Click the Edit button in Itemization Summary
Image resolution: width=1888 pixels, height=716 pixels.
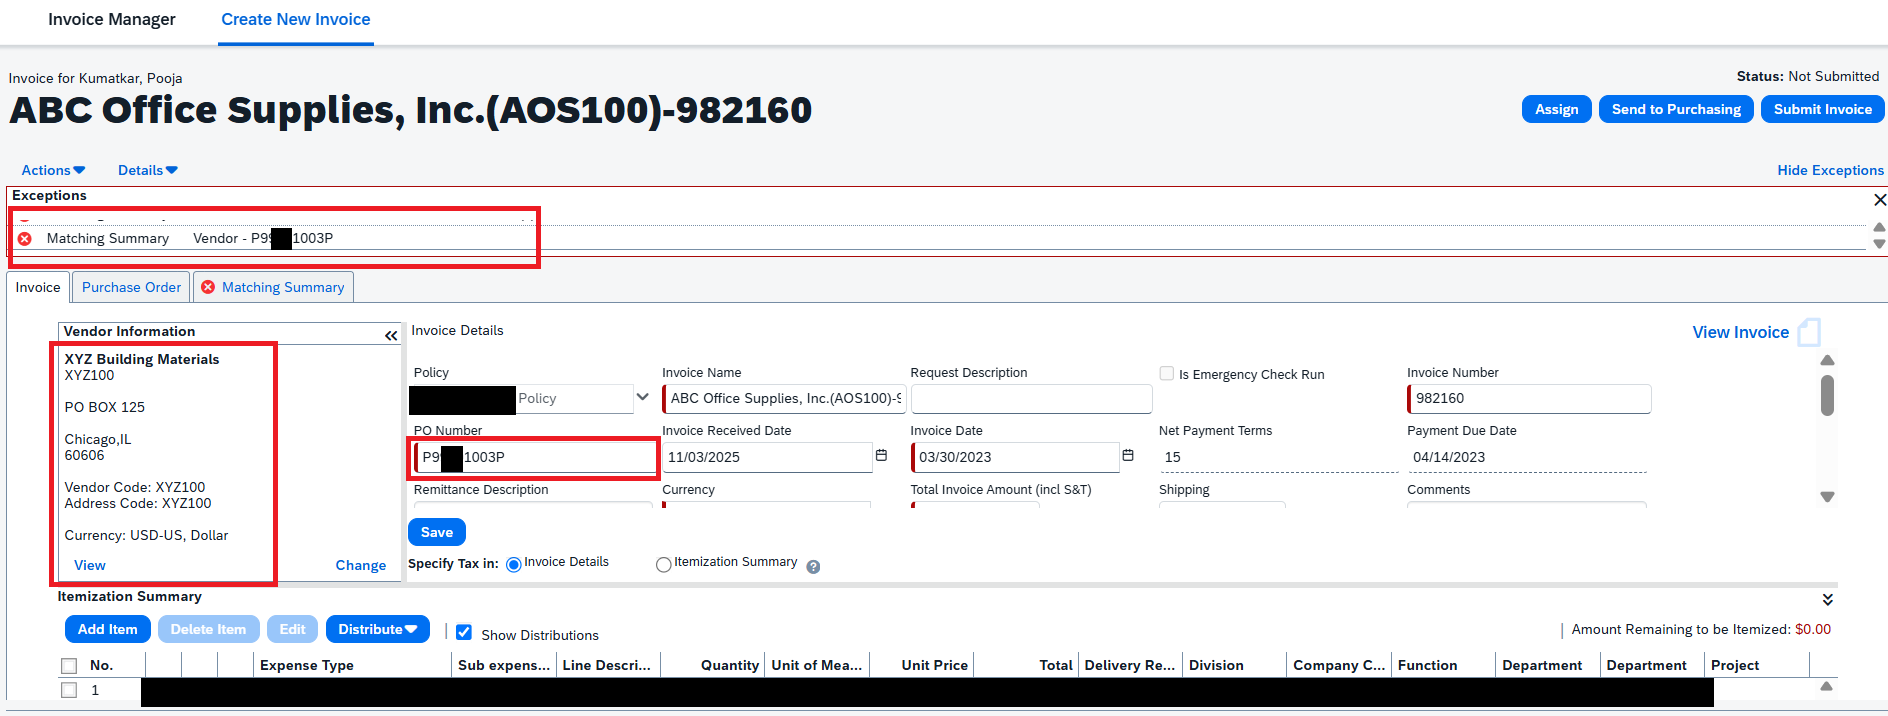point(292,629)
